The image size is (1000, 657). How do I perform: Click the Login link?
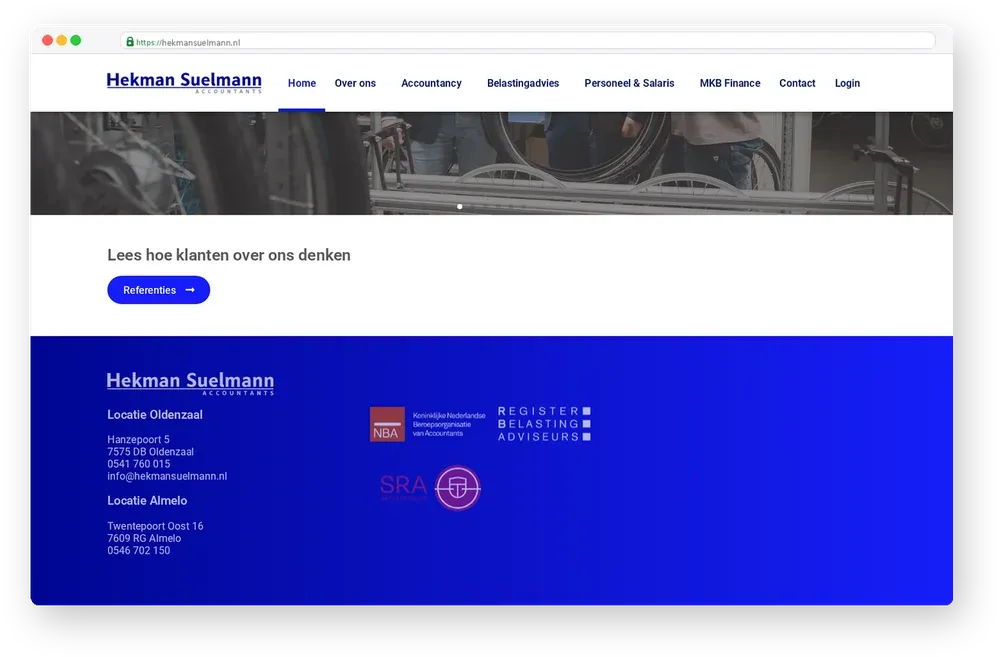[x=847, y=83]
